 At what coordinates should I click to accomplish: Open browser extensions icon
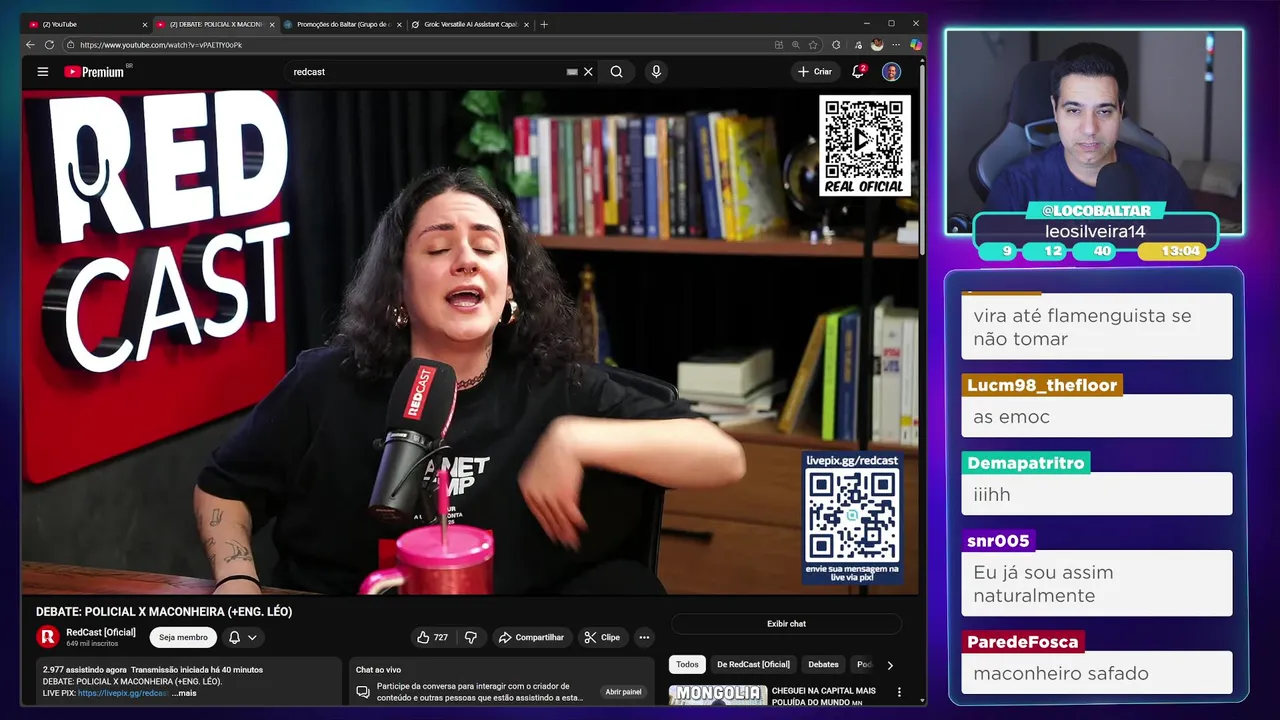click(836, 45)
